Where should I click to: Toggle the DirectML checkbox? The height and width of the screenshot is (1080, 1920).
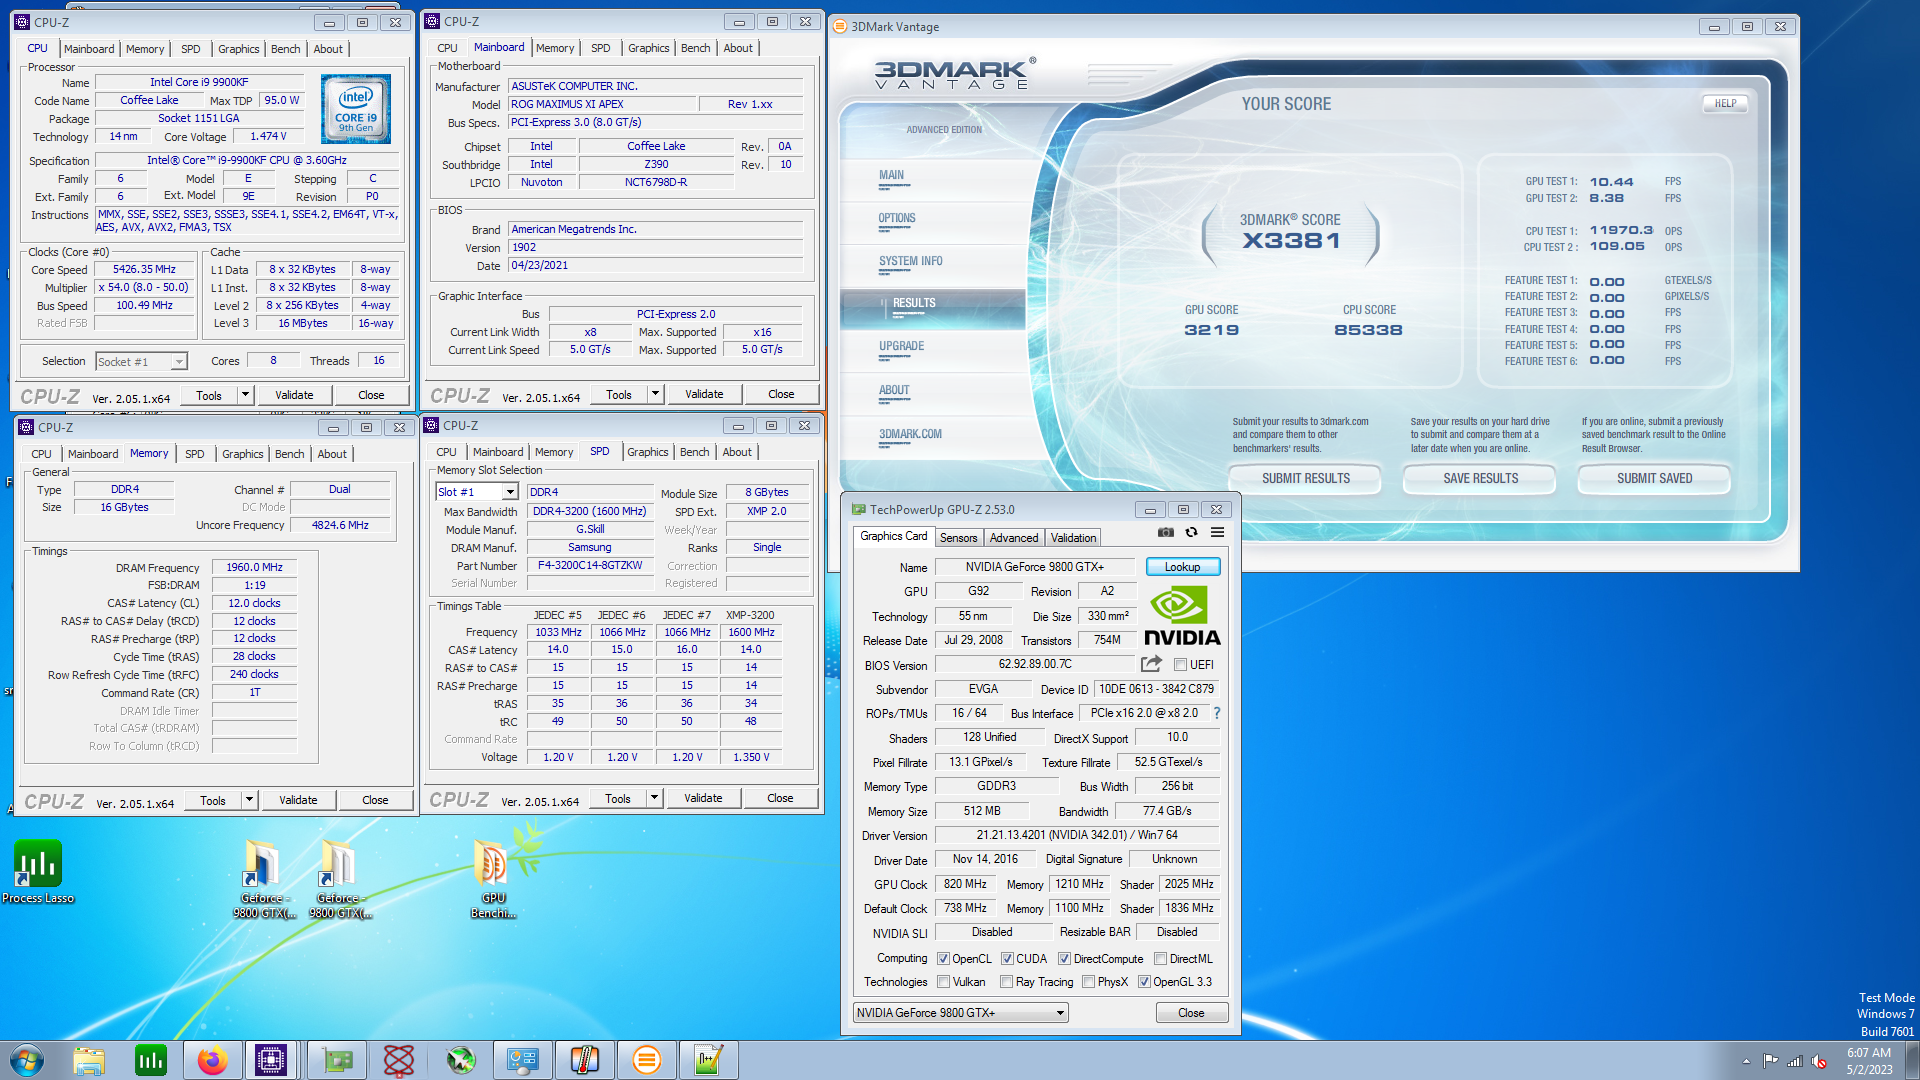[x=1161, y=959]
